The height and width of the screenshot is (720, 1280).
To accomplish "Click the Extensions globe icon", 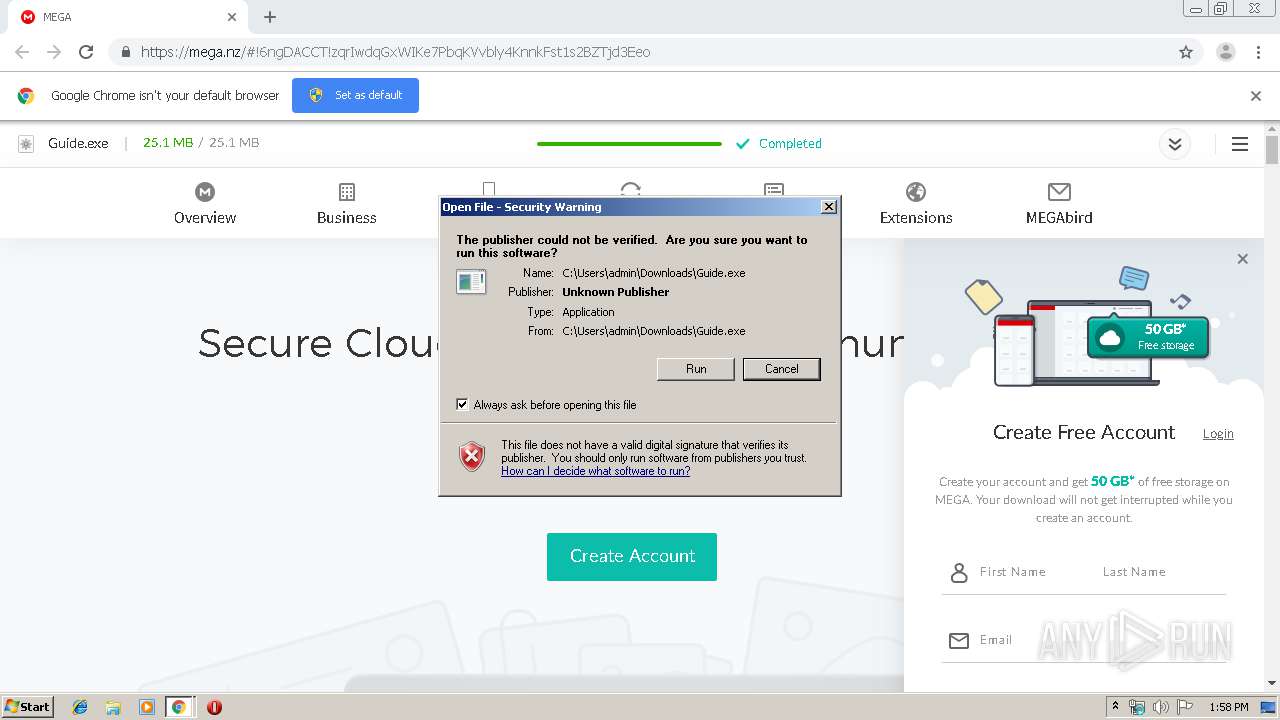I will [x=916, y=191].
